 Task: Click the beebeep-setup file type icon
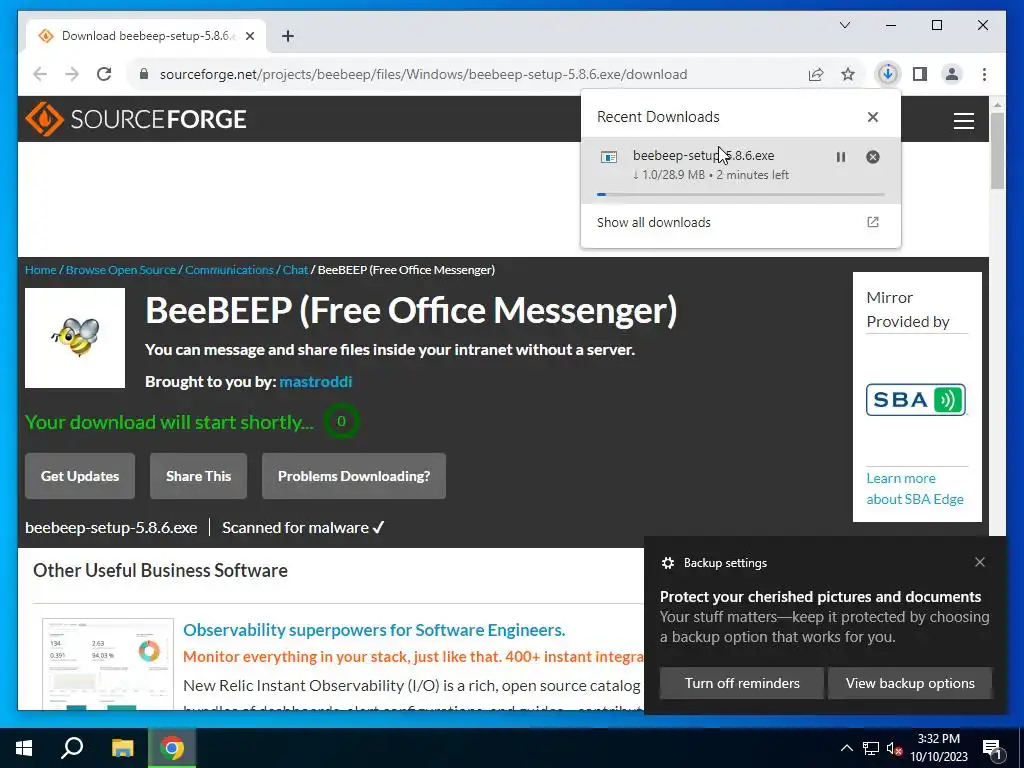[609, 157]
